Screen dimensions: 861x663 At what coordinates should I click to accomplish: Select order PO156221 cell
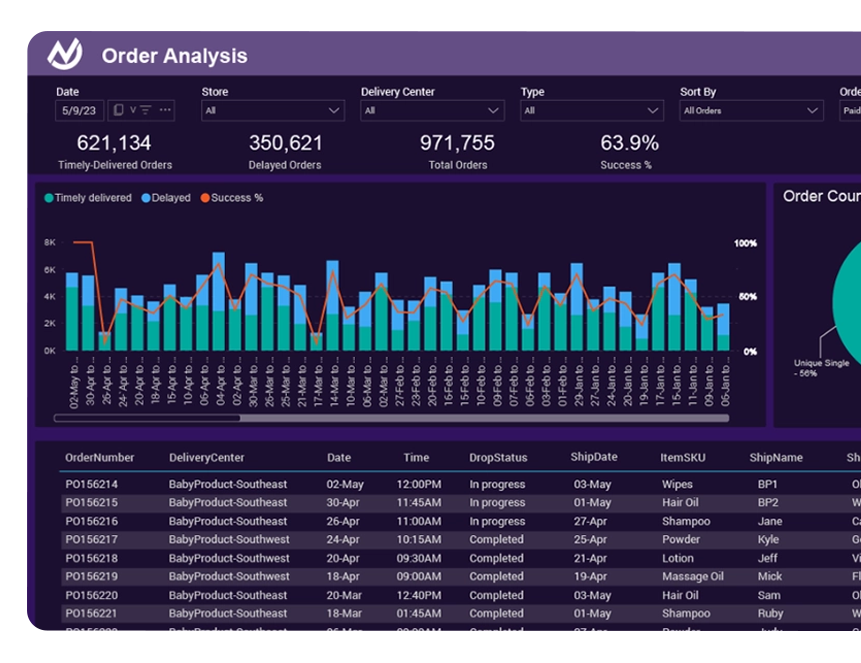click(91, 613)
